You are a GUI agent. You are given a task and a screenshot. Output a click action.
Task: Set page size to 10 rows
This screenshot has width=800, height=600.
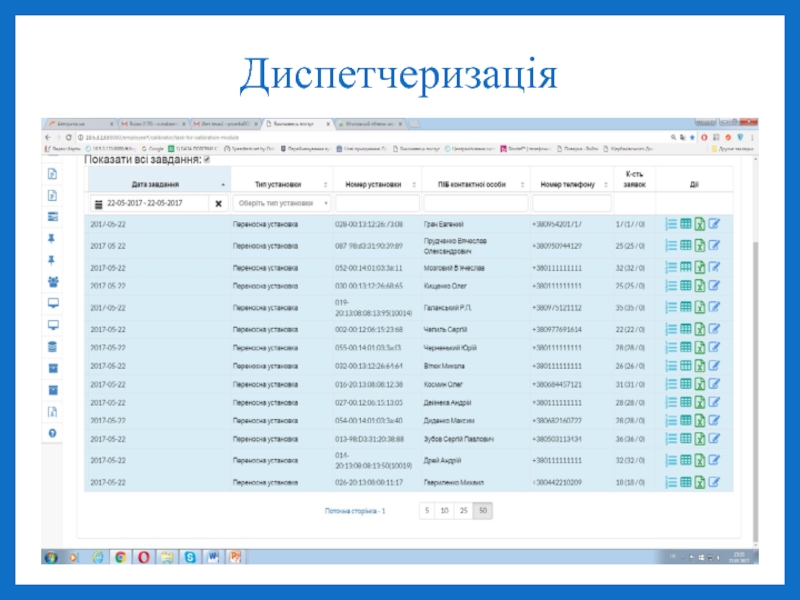[x=444, y=510]
